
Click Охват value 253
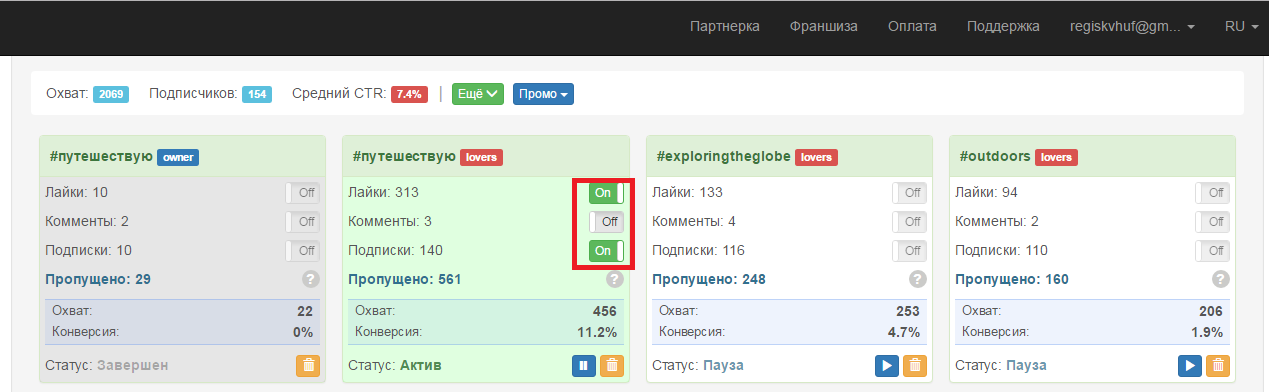click(x=908, y=311)
